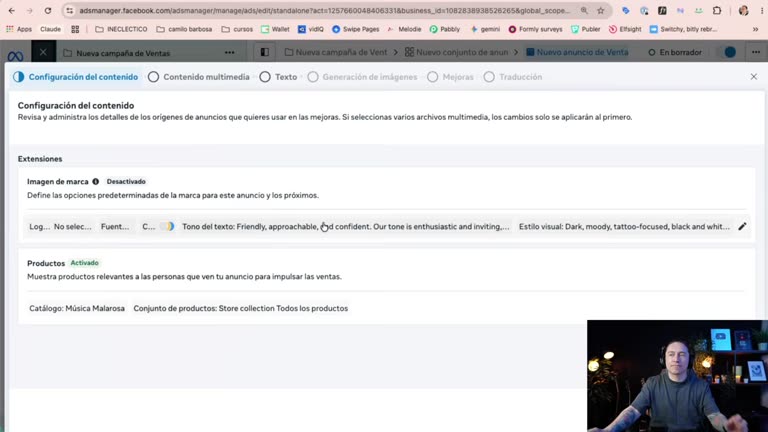Open Publer bookmark
Screen dimensions: 768x432
coord(585,29)
